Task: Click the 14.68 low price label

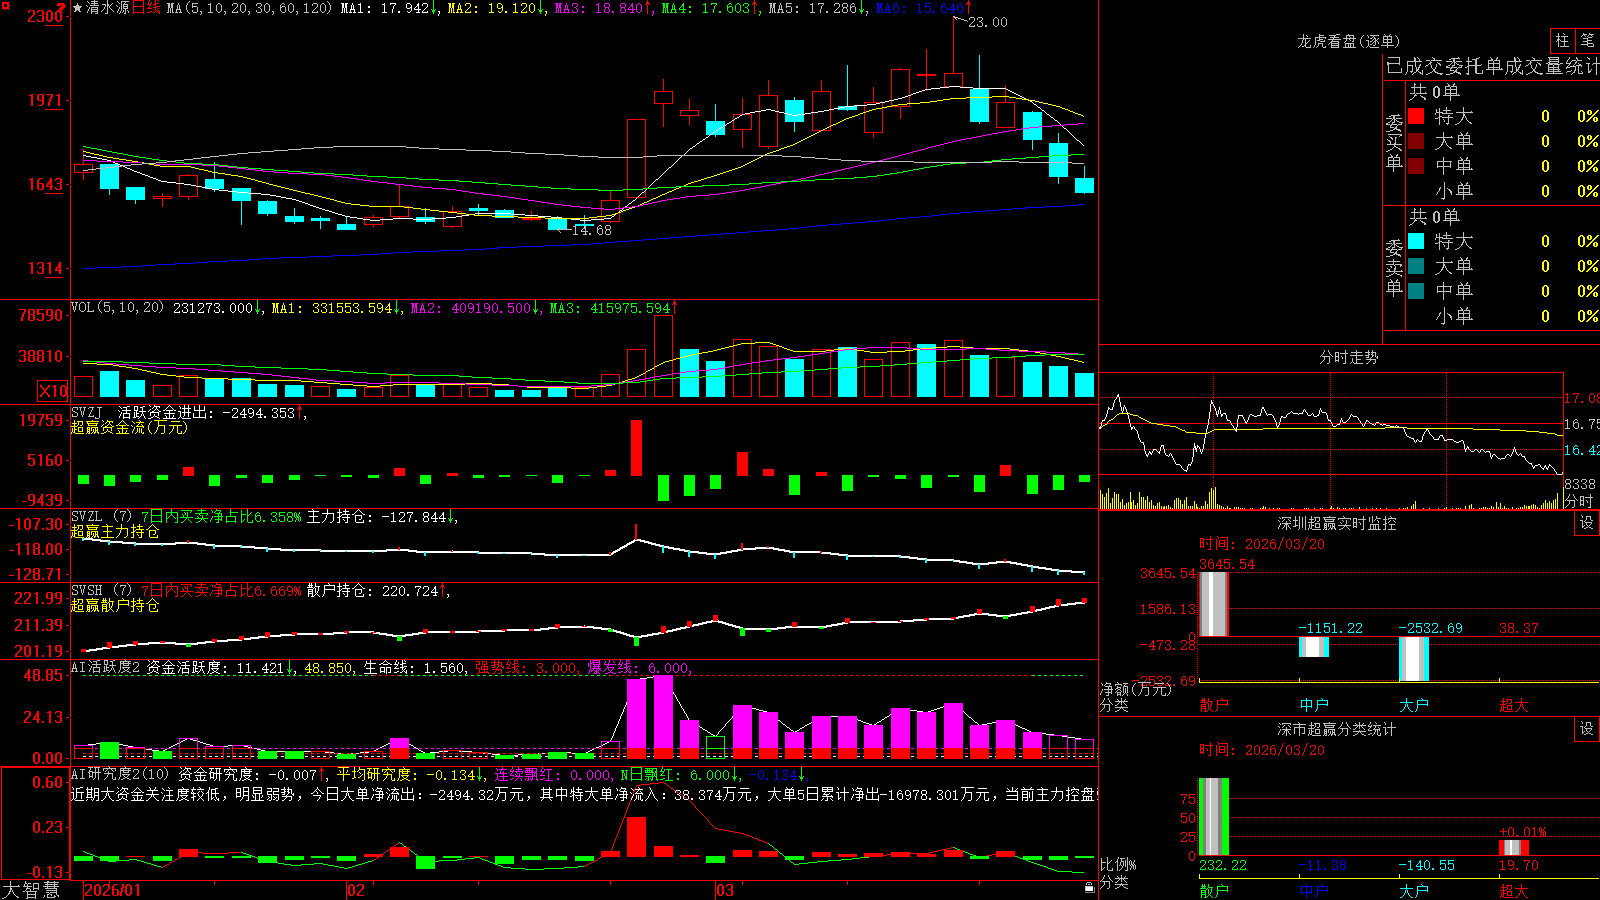Action: click(x=591, y=230)
